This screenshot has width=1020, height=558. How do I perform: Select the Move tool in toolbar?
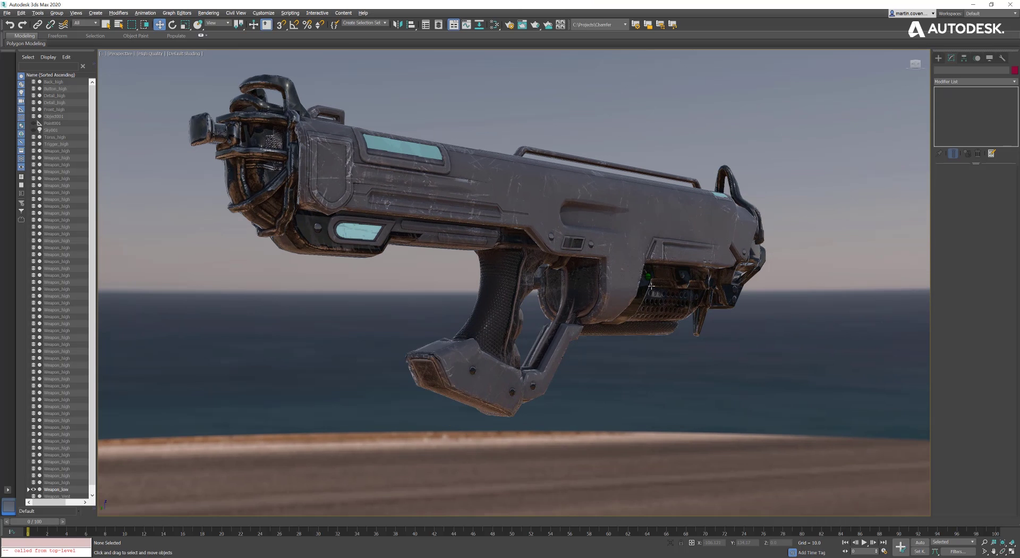click(159, 25)
